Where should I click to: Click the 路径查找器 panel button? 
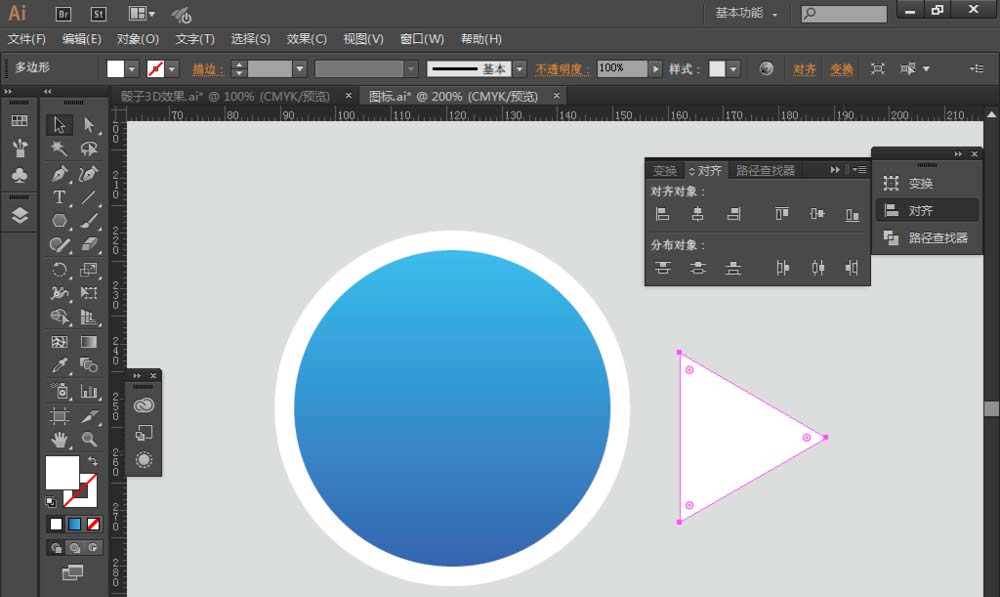927,238
